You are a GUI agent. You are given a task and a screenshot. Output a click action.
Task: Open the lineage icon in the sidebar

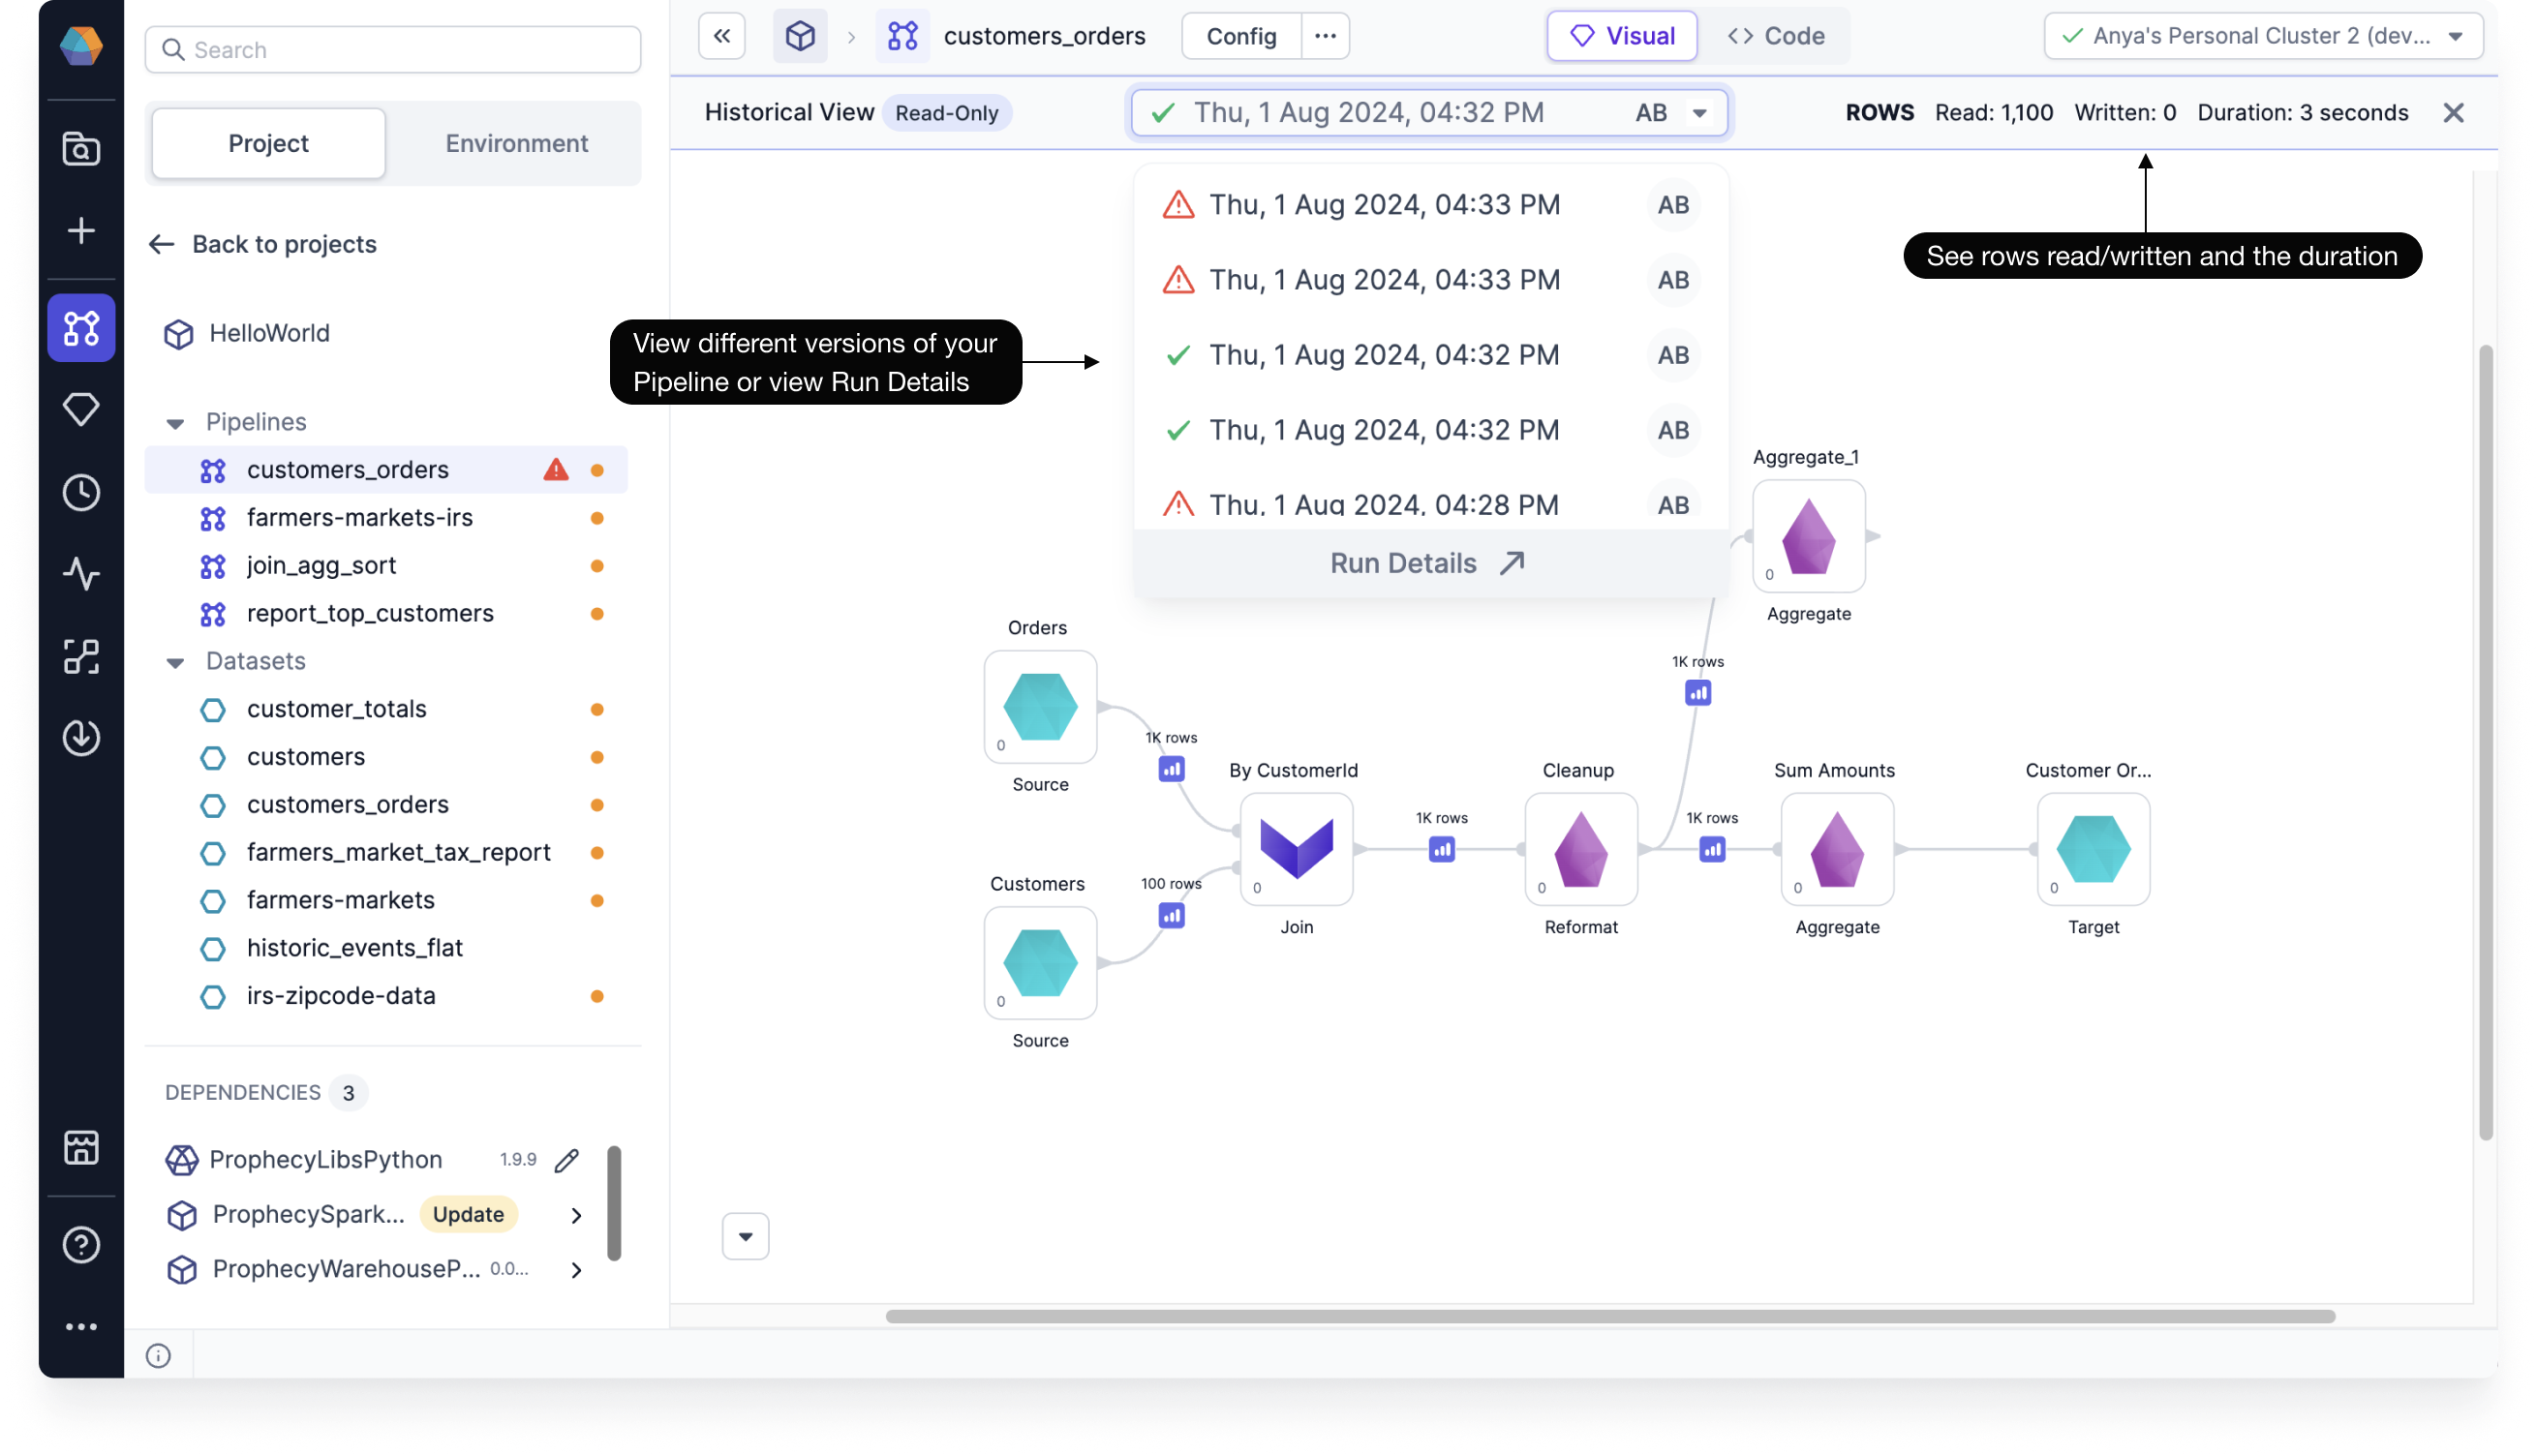(81, 657)
